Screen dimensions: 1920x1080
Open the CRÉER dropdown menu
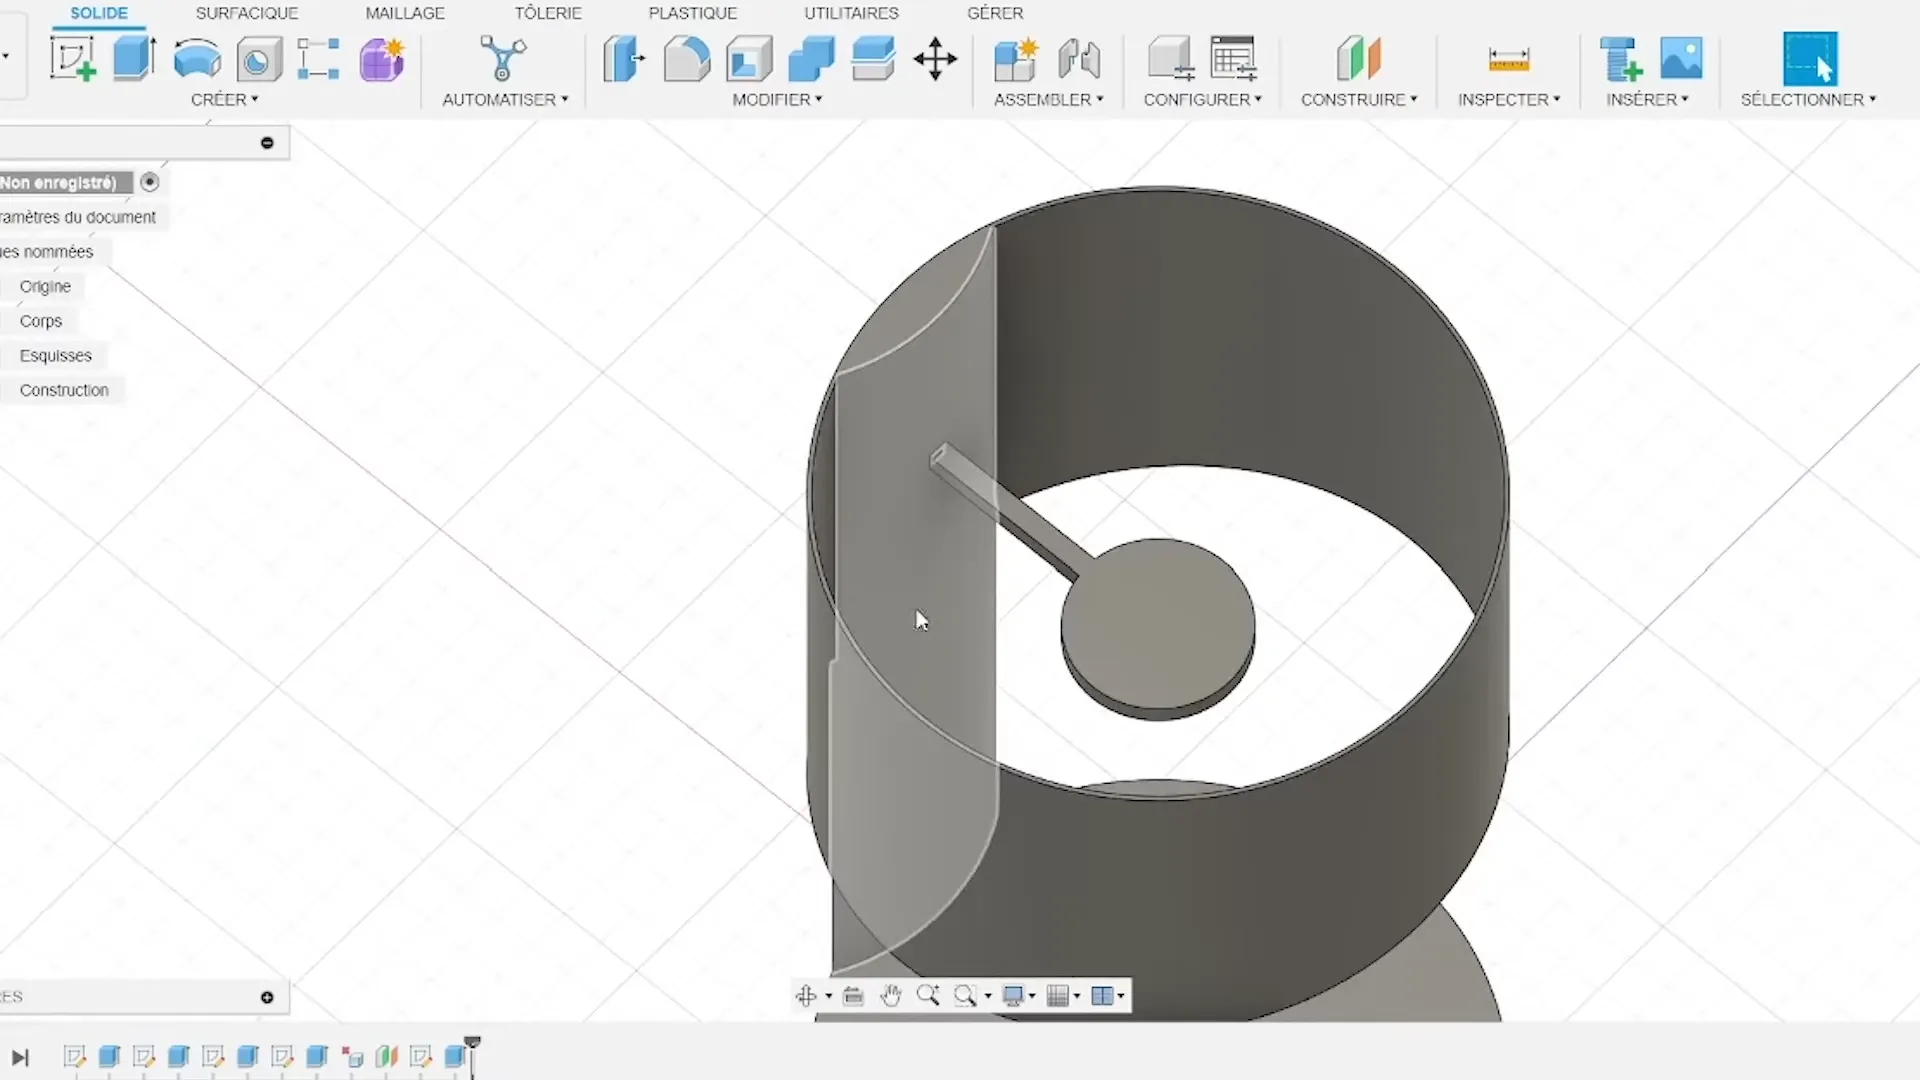[225, 100]
